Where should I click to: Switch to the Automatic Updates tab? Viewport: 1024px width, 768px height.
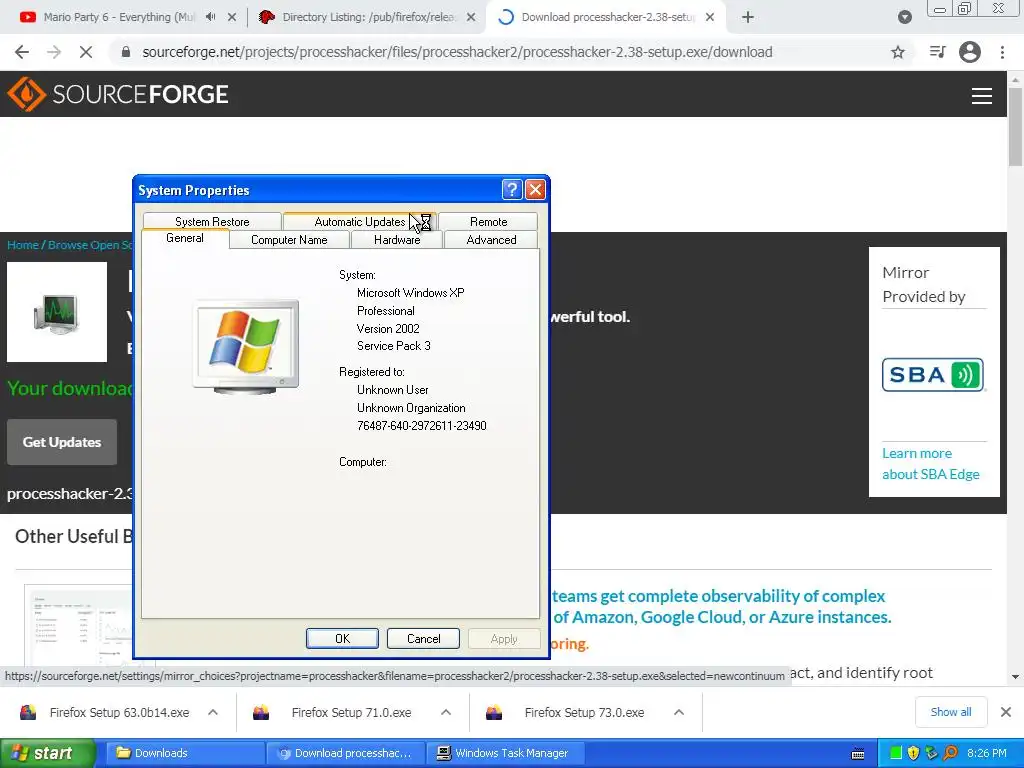pyautogui.click(x=359, y=221)
